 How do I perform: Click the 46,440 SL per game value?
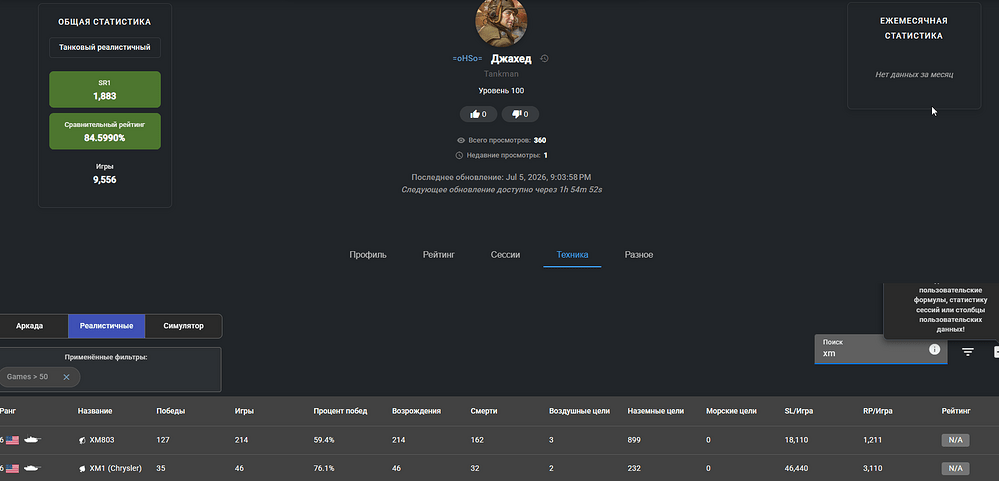796,468
